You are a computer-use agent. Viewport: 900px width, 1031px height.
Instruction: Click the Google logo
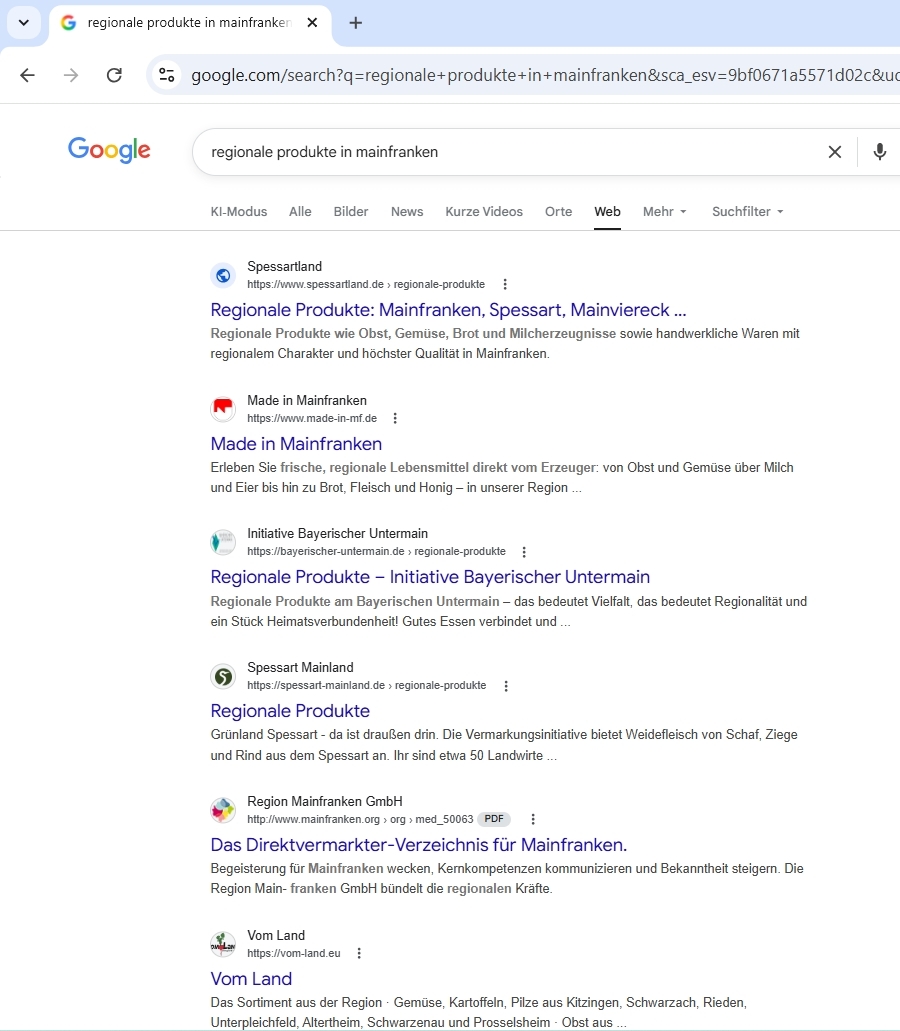coord(109,150)
